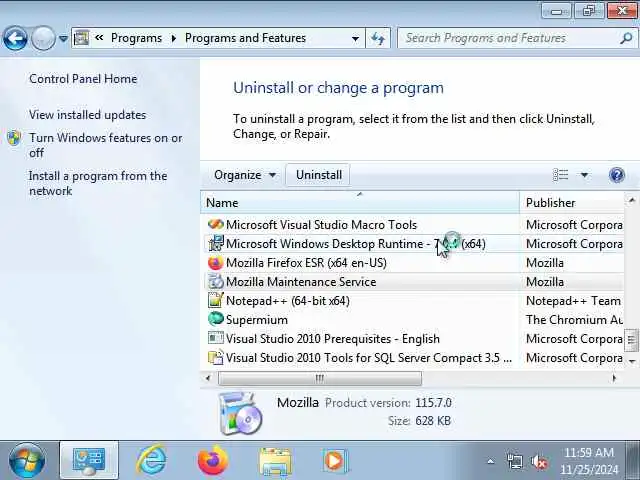Click The Chromium publisher cell for Supermium
Viewport: 640px width, 480px height.
(x=574, y=320)
